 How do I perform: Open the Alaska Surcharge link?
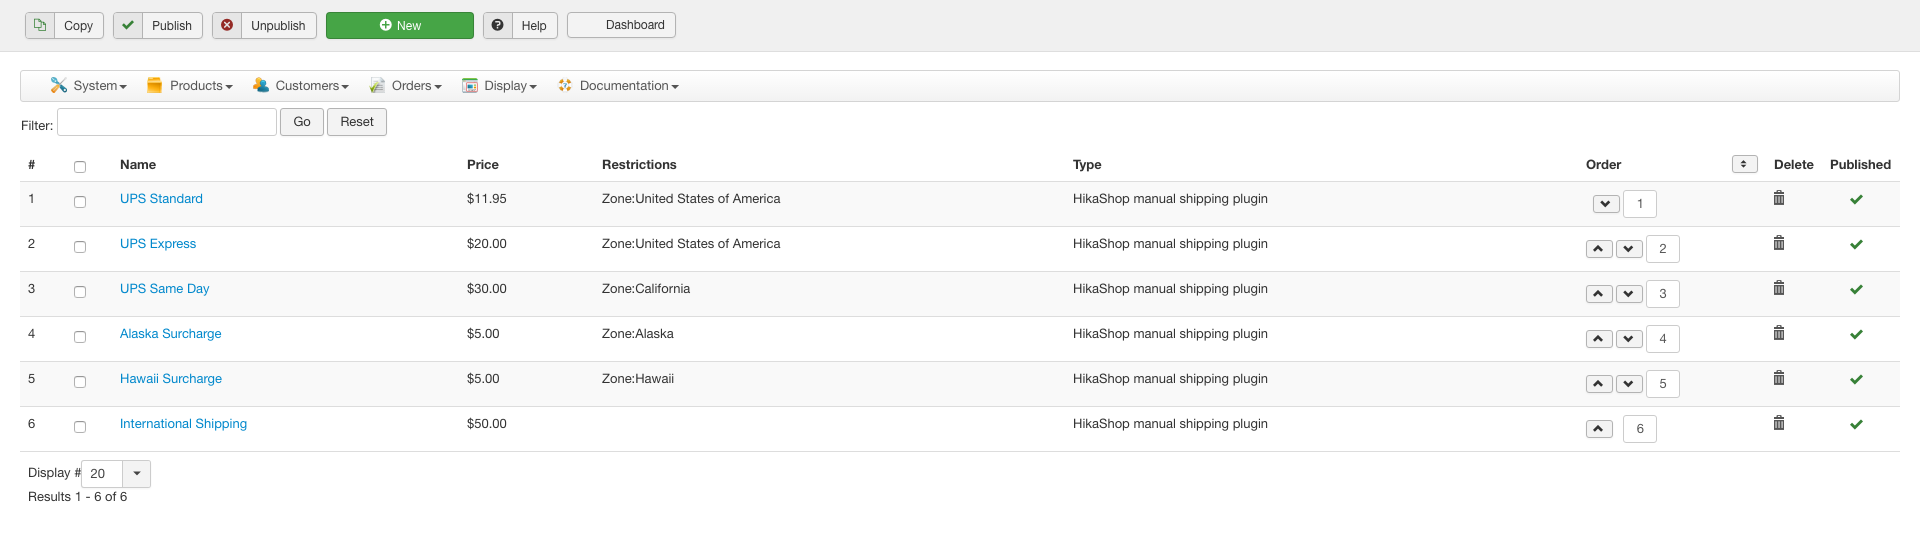[x=171, y=334]
